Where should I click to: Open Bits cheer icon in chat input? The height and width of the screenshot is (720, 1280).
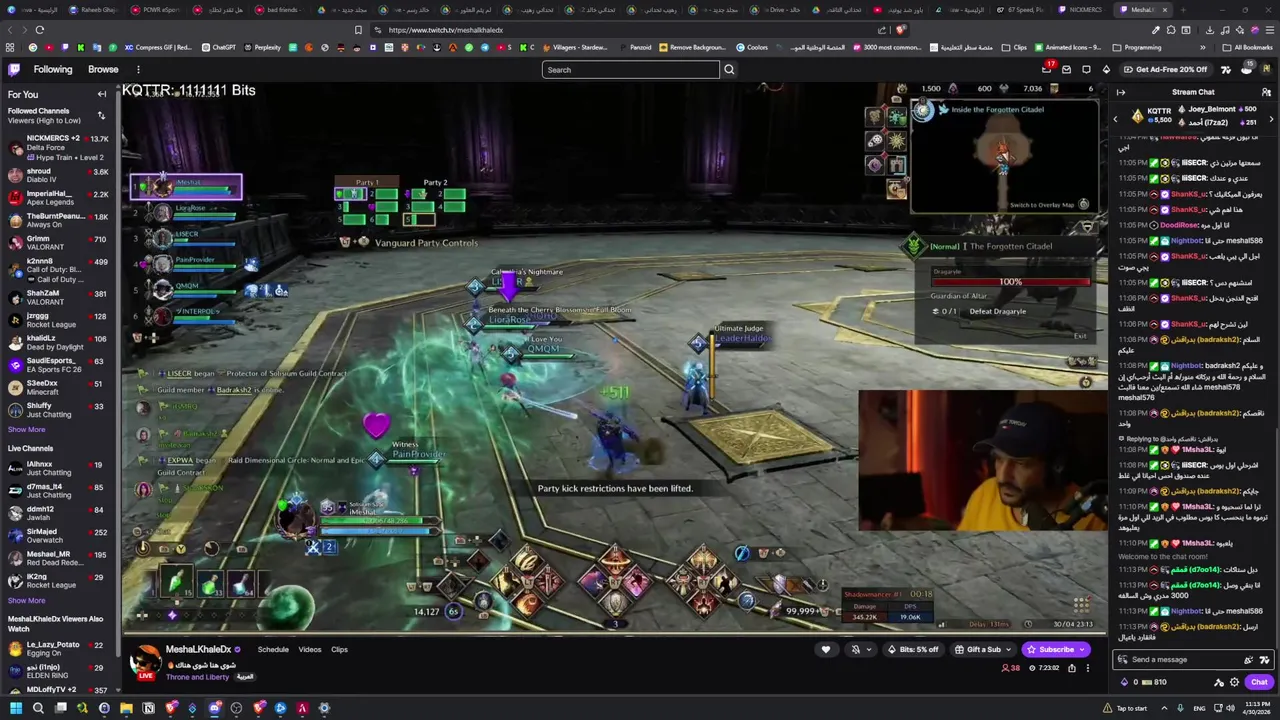[1248, 659]
